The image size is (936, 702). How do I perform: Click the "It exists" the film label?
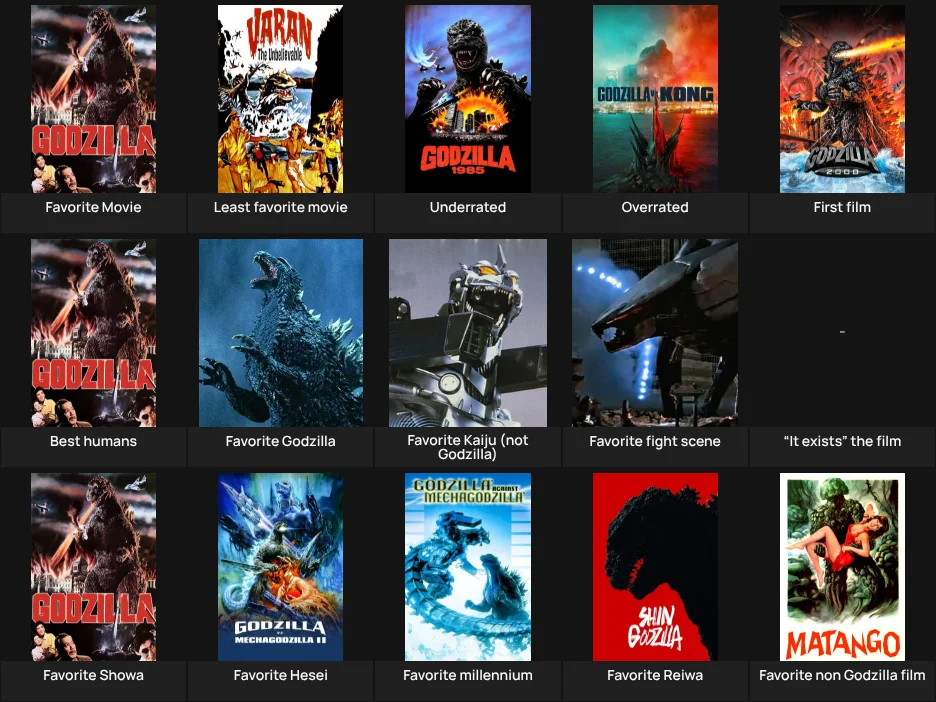[x=842, y=441]
